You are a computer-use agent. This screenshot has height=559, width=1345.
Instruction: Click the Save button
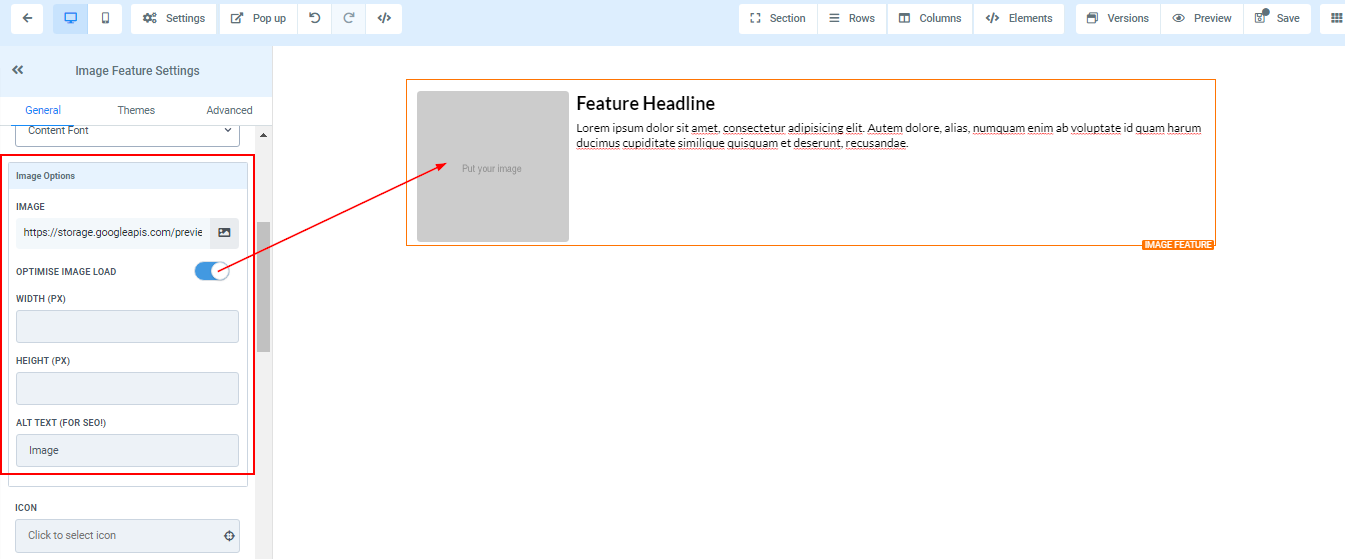[1278, 18]
